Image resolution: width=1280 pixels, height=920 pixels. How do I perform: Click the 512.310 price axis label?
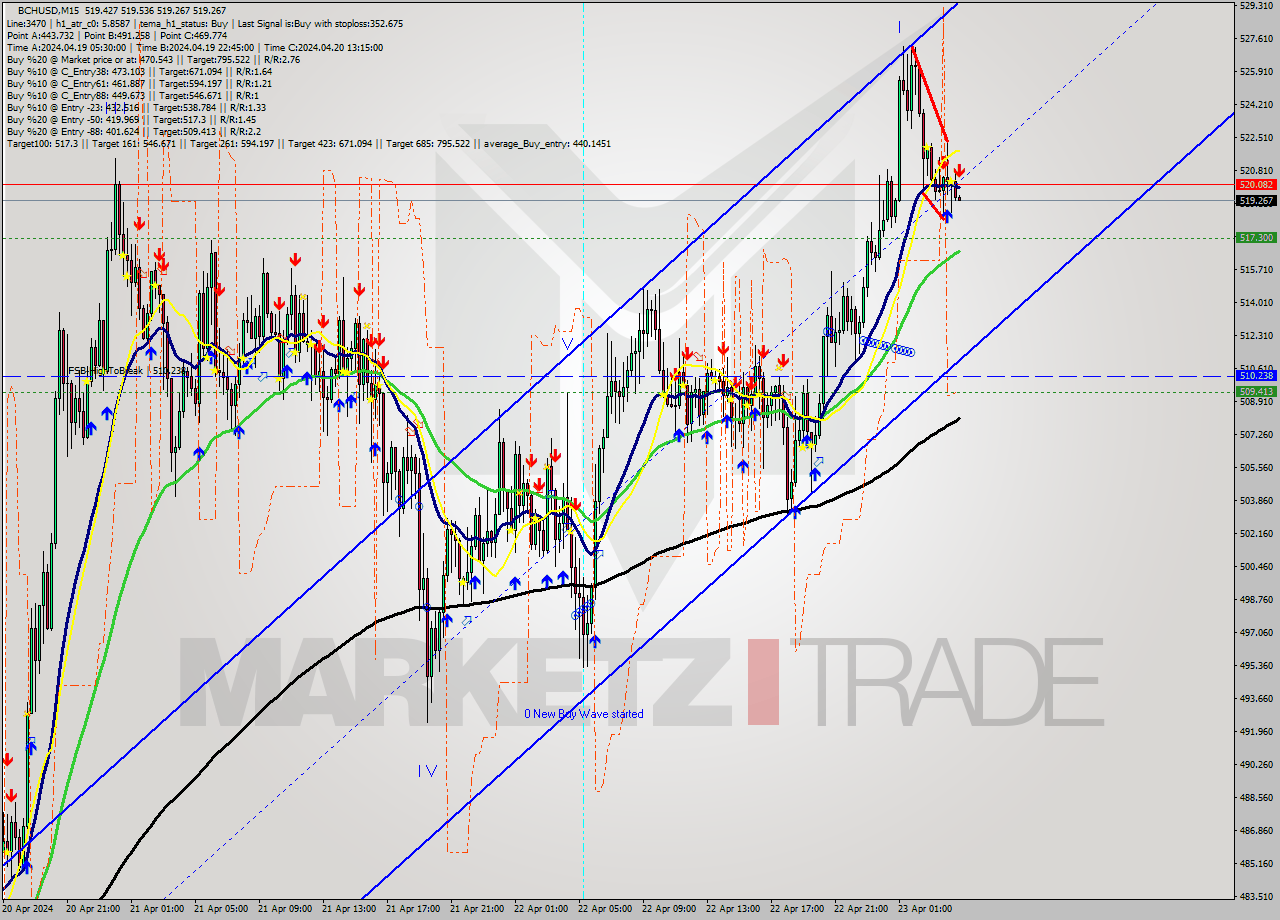1256,335
